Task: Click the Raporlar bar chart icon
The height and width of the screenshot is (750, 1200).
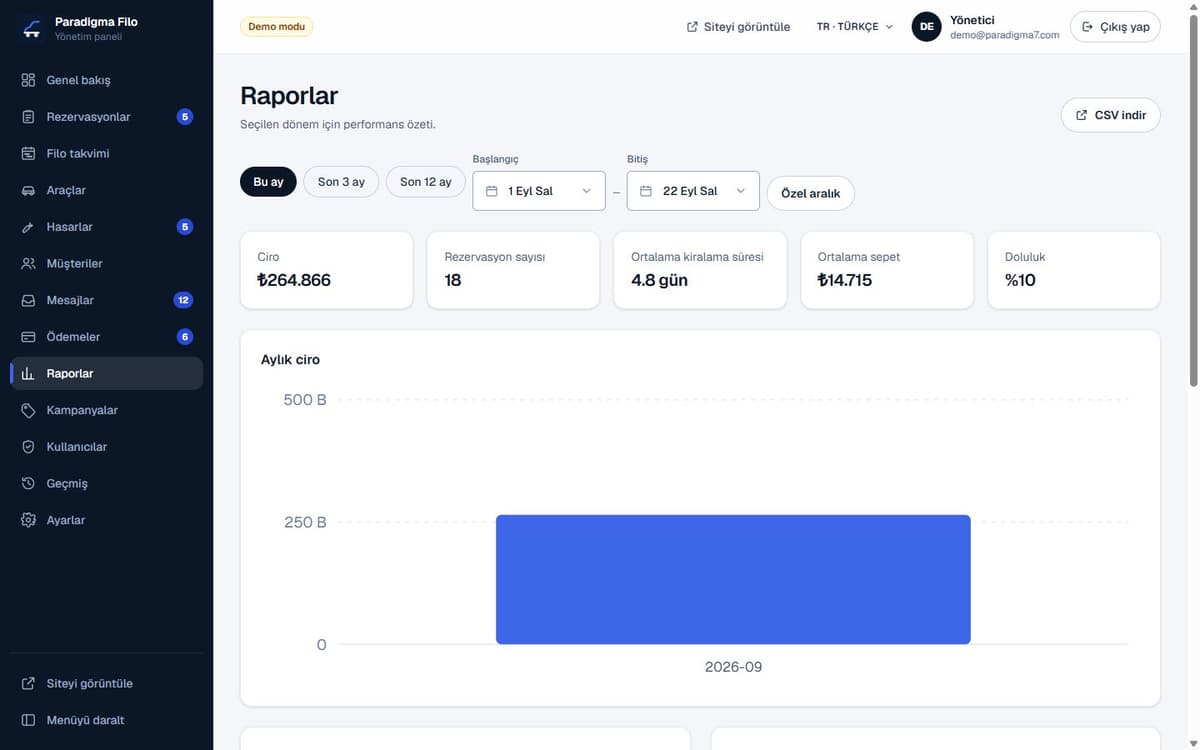Action: (x=28, y=374)
